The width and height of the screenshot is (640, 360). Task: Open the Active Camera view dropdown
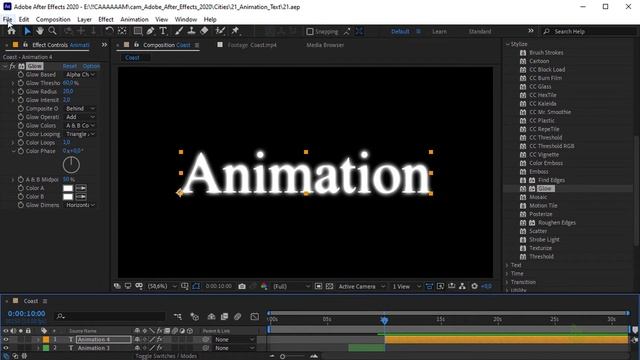coord(361,287)
